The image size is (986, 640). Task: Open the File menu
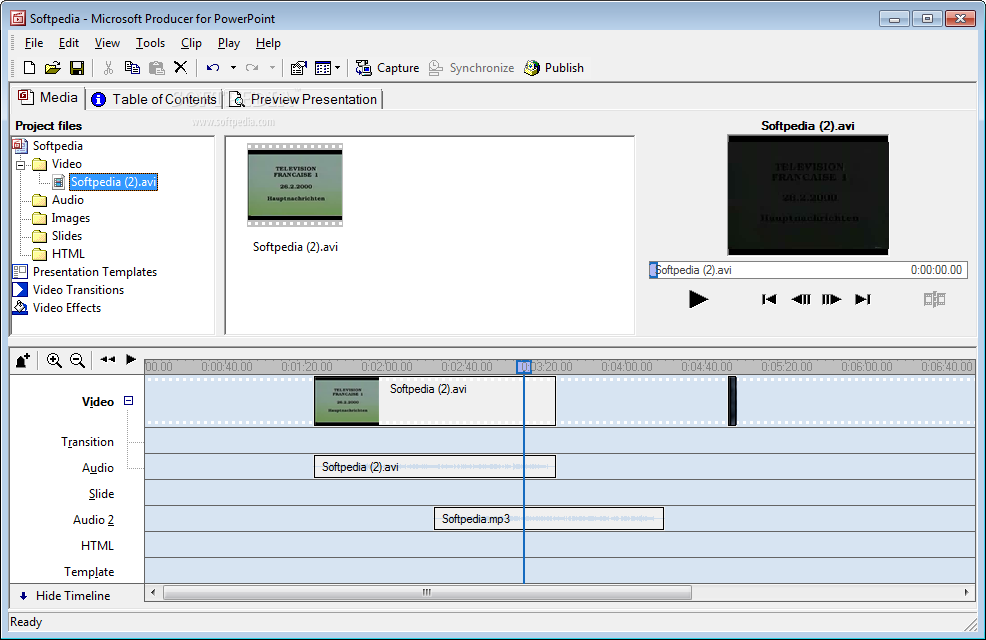point(34,43)
